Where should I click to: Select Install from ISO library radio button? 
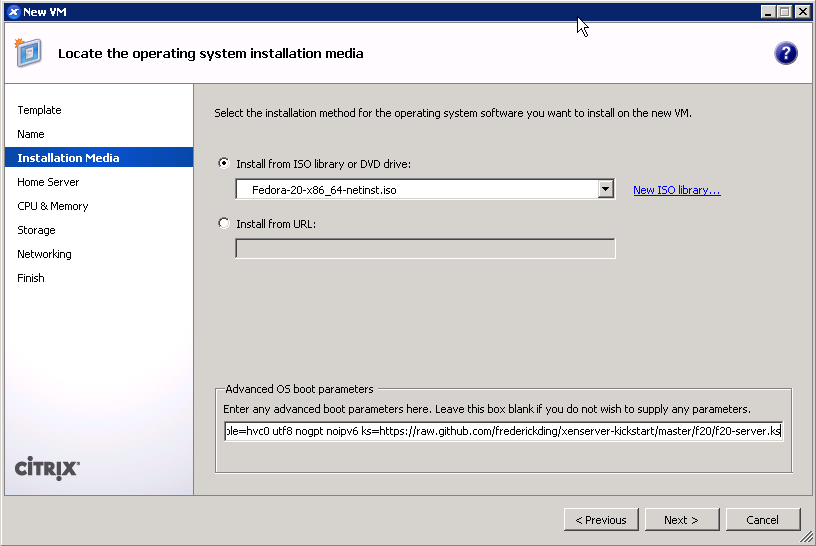click(x=224, y=163)
